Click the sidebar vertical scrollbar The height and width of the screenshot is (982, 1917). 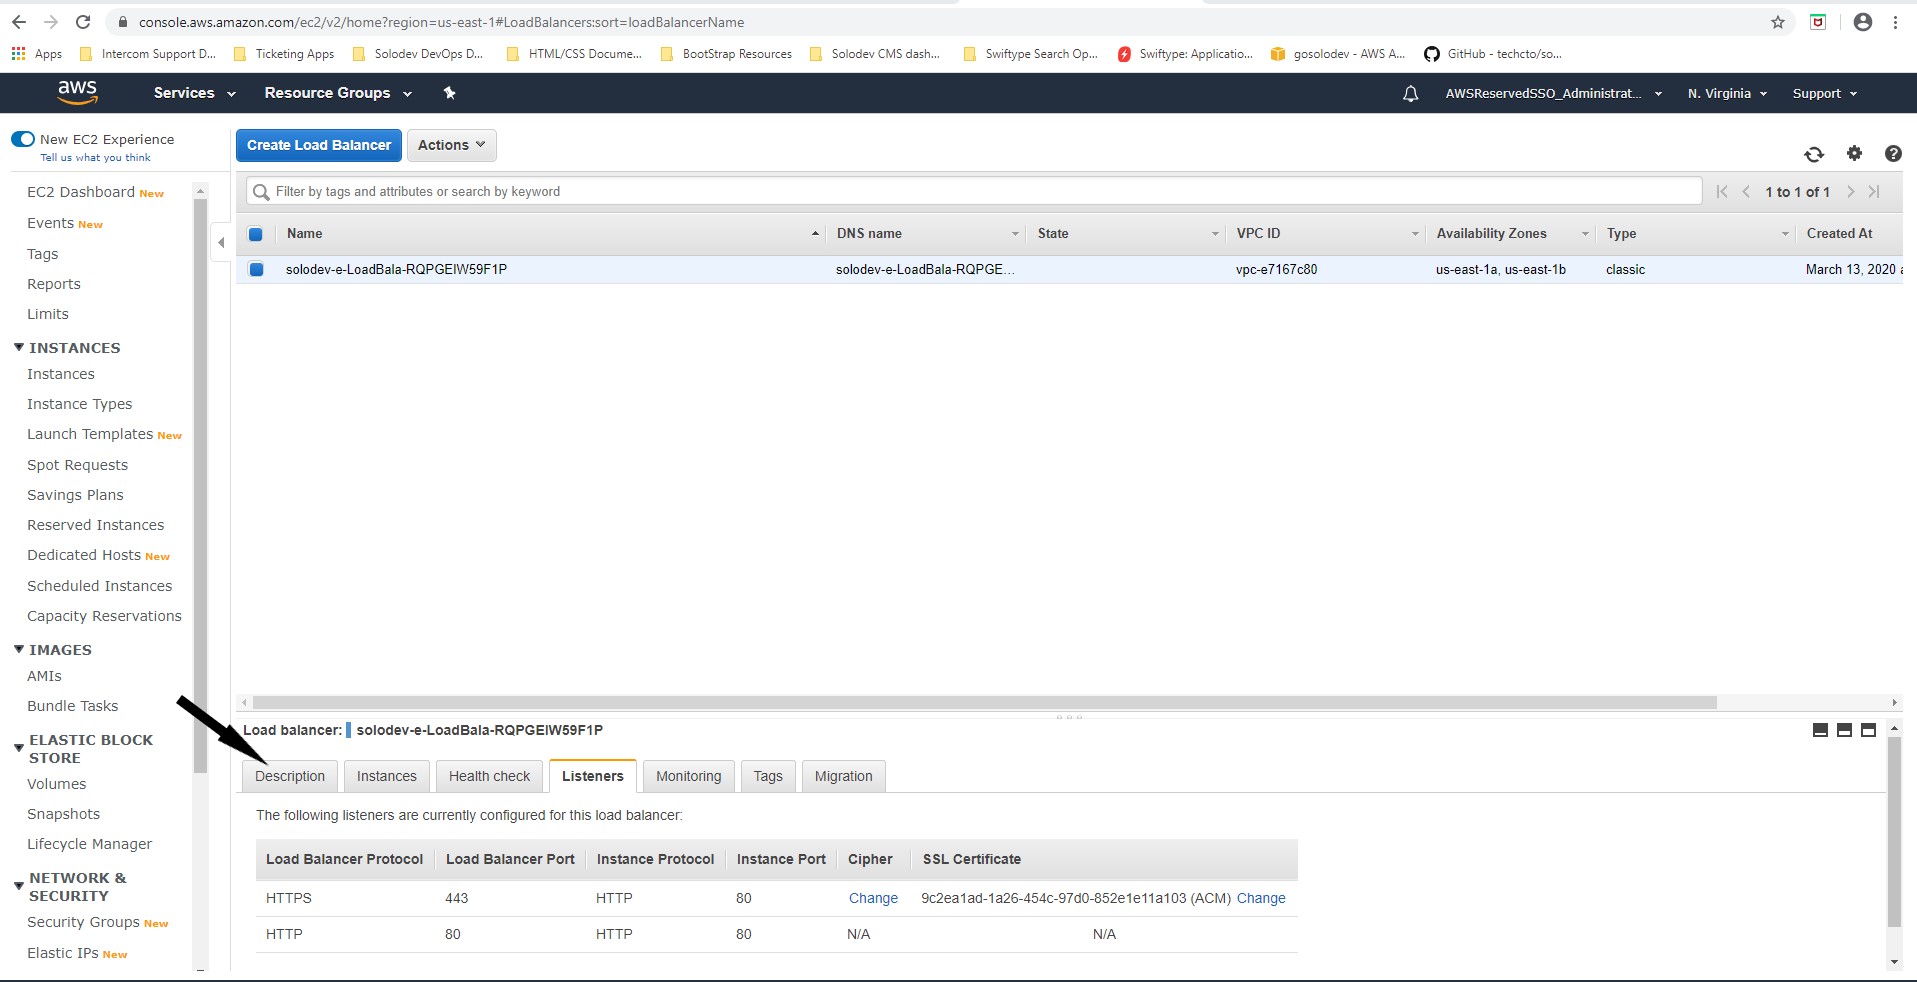tap(200, 485)
